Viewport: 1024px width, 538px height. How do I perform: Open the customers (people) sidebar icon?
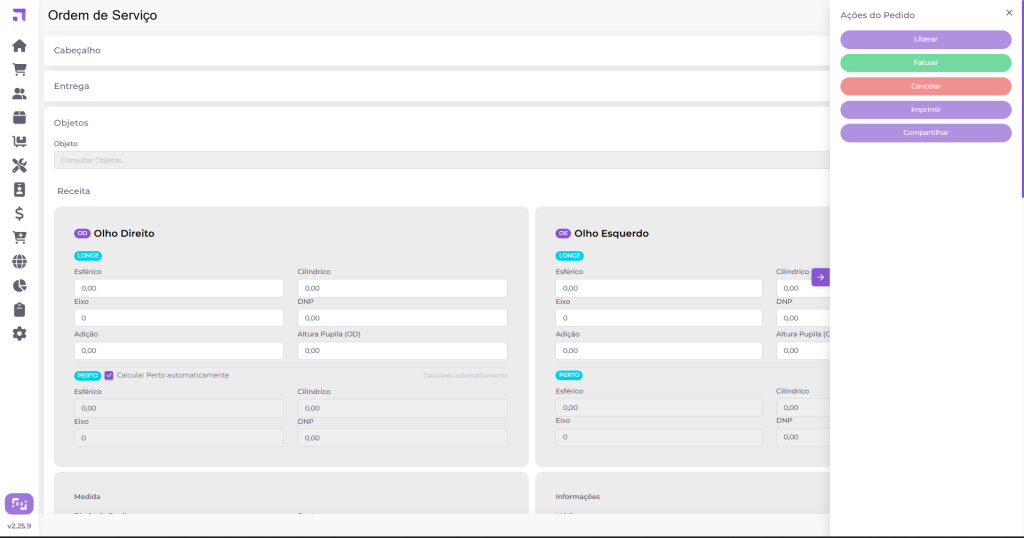(19, 94)
